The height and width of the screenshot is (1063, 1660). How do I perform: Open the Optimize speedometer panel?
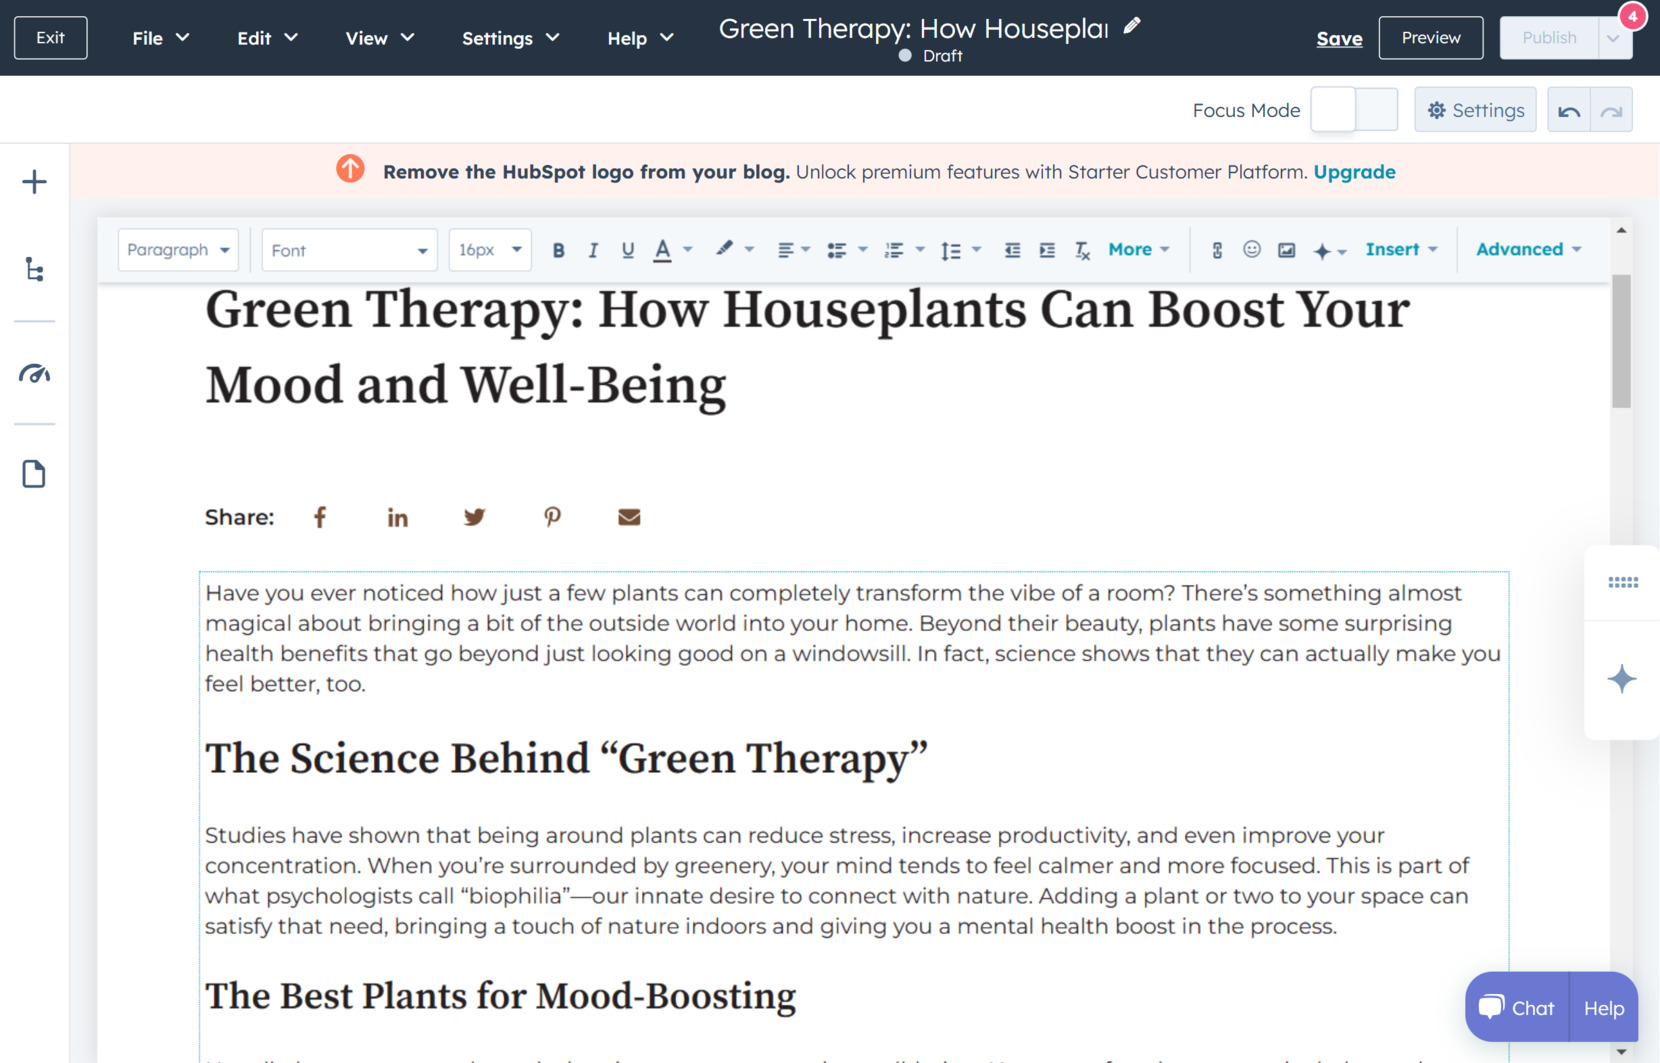coord(34,375)
